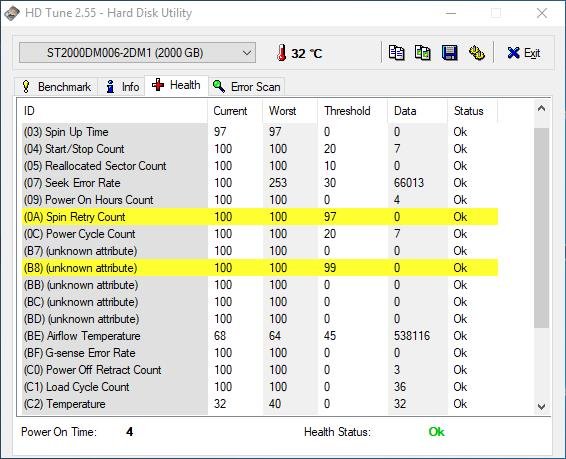Screen dimensions: 566x459
Task: Click the Data column header
Action: point(418,111)
